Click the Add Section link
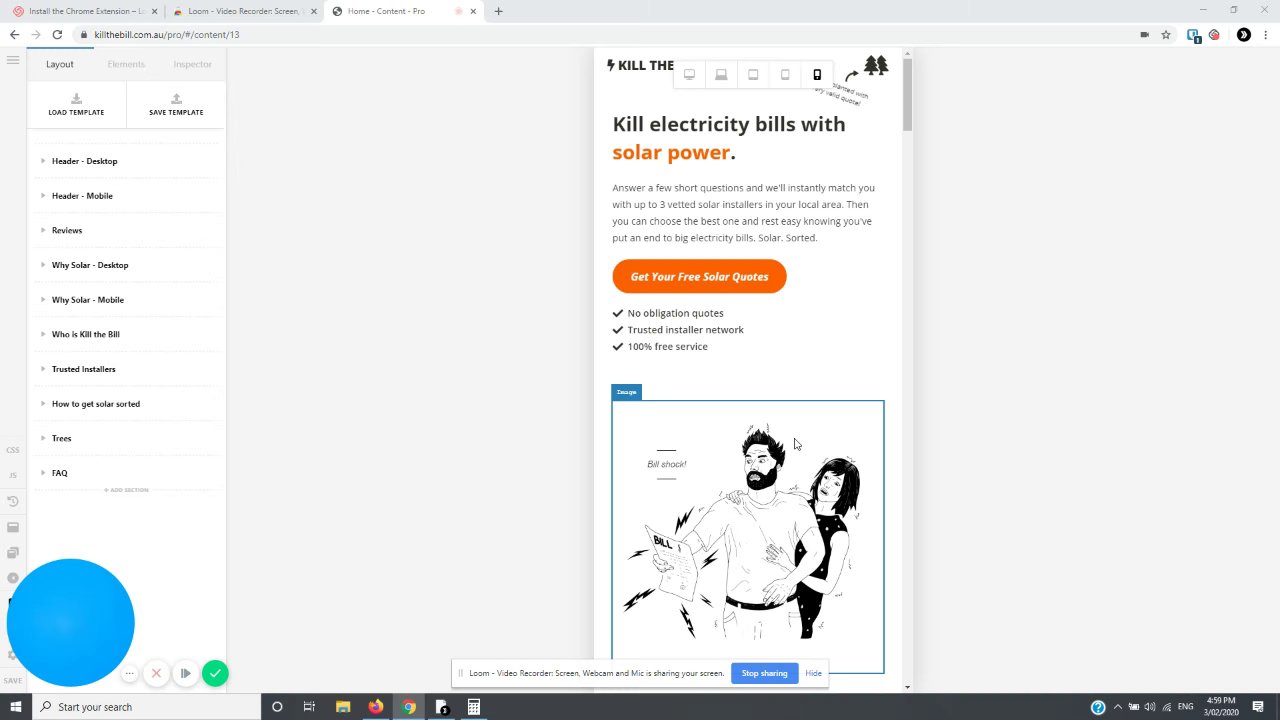The image size is (1280, 720). pyautogui.click(x=126, y=490)
